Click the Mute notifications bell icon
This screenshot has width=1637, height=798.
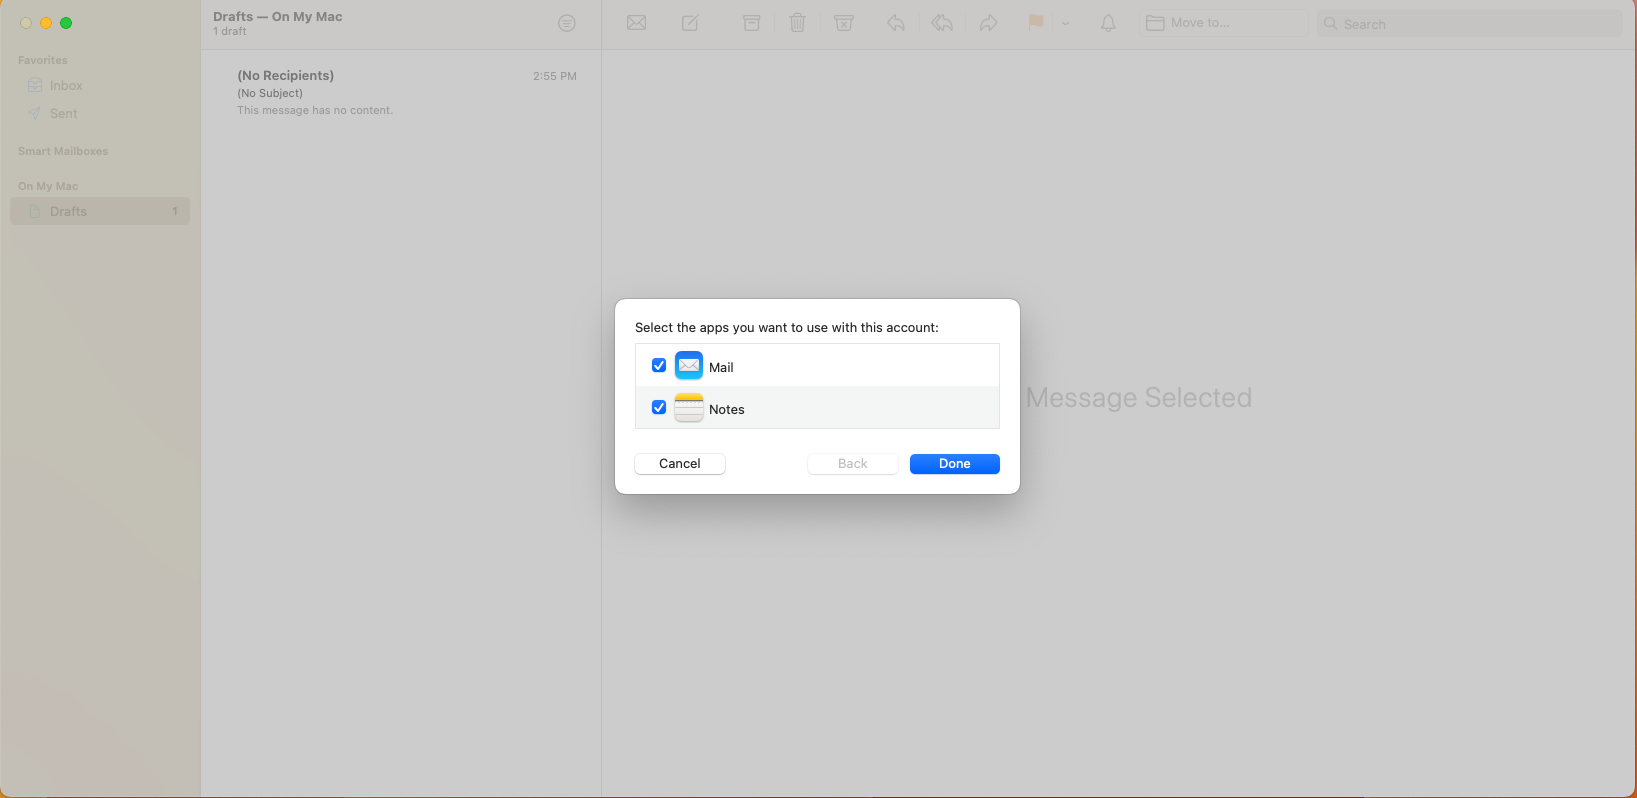(1108, 23)
